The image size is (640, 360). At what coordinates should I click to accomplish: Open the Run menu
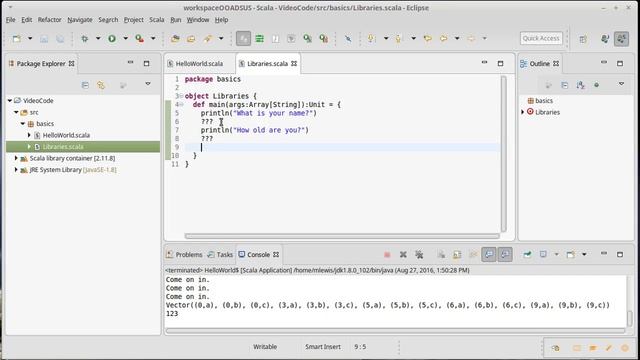[176, 20]
